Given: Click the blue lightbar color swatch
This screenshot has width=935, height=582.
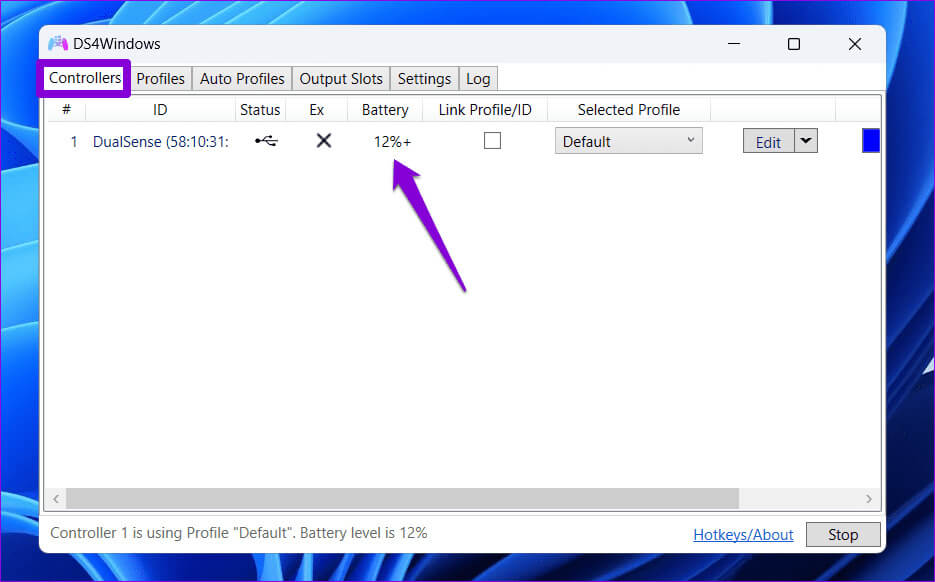Looking at the screenshot, I should tap(871, 141).
